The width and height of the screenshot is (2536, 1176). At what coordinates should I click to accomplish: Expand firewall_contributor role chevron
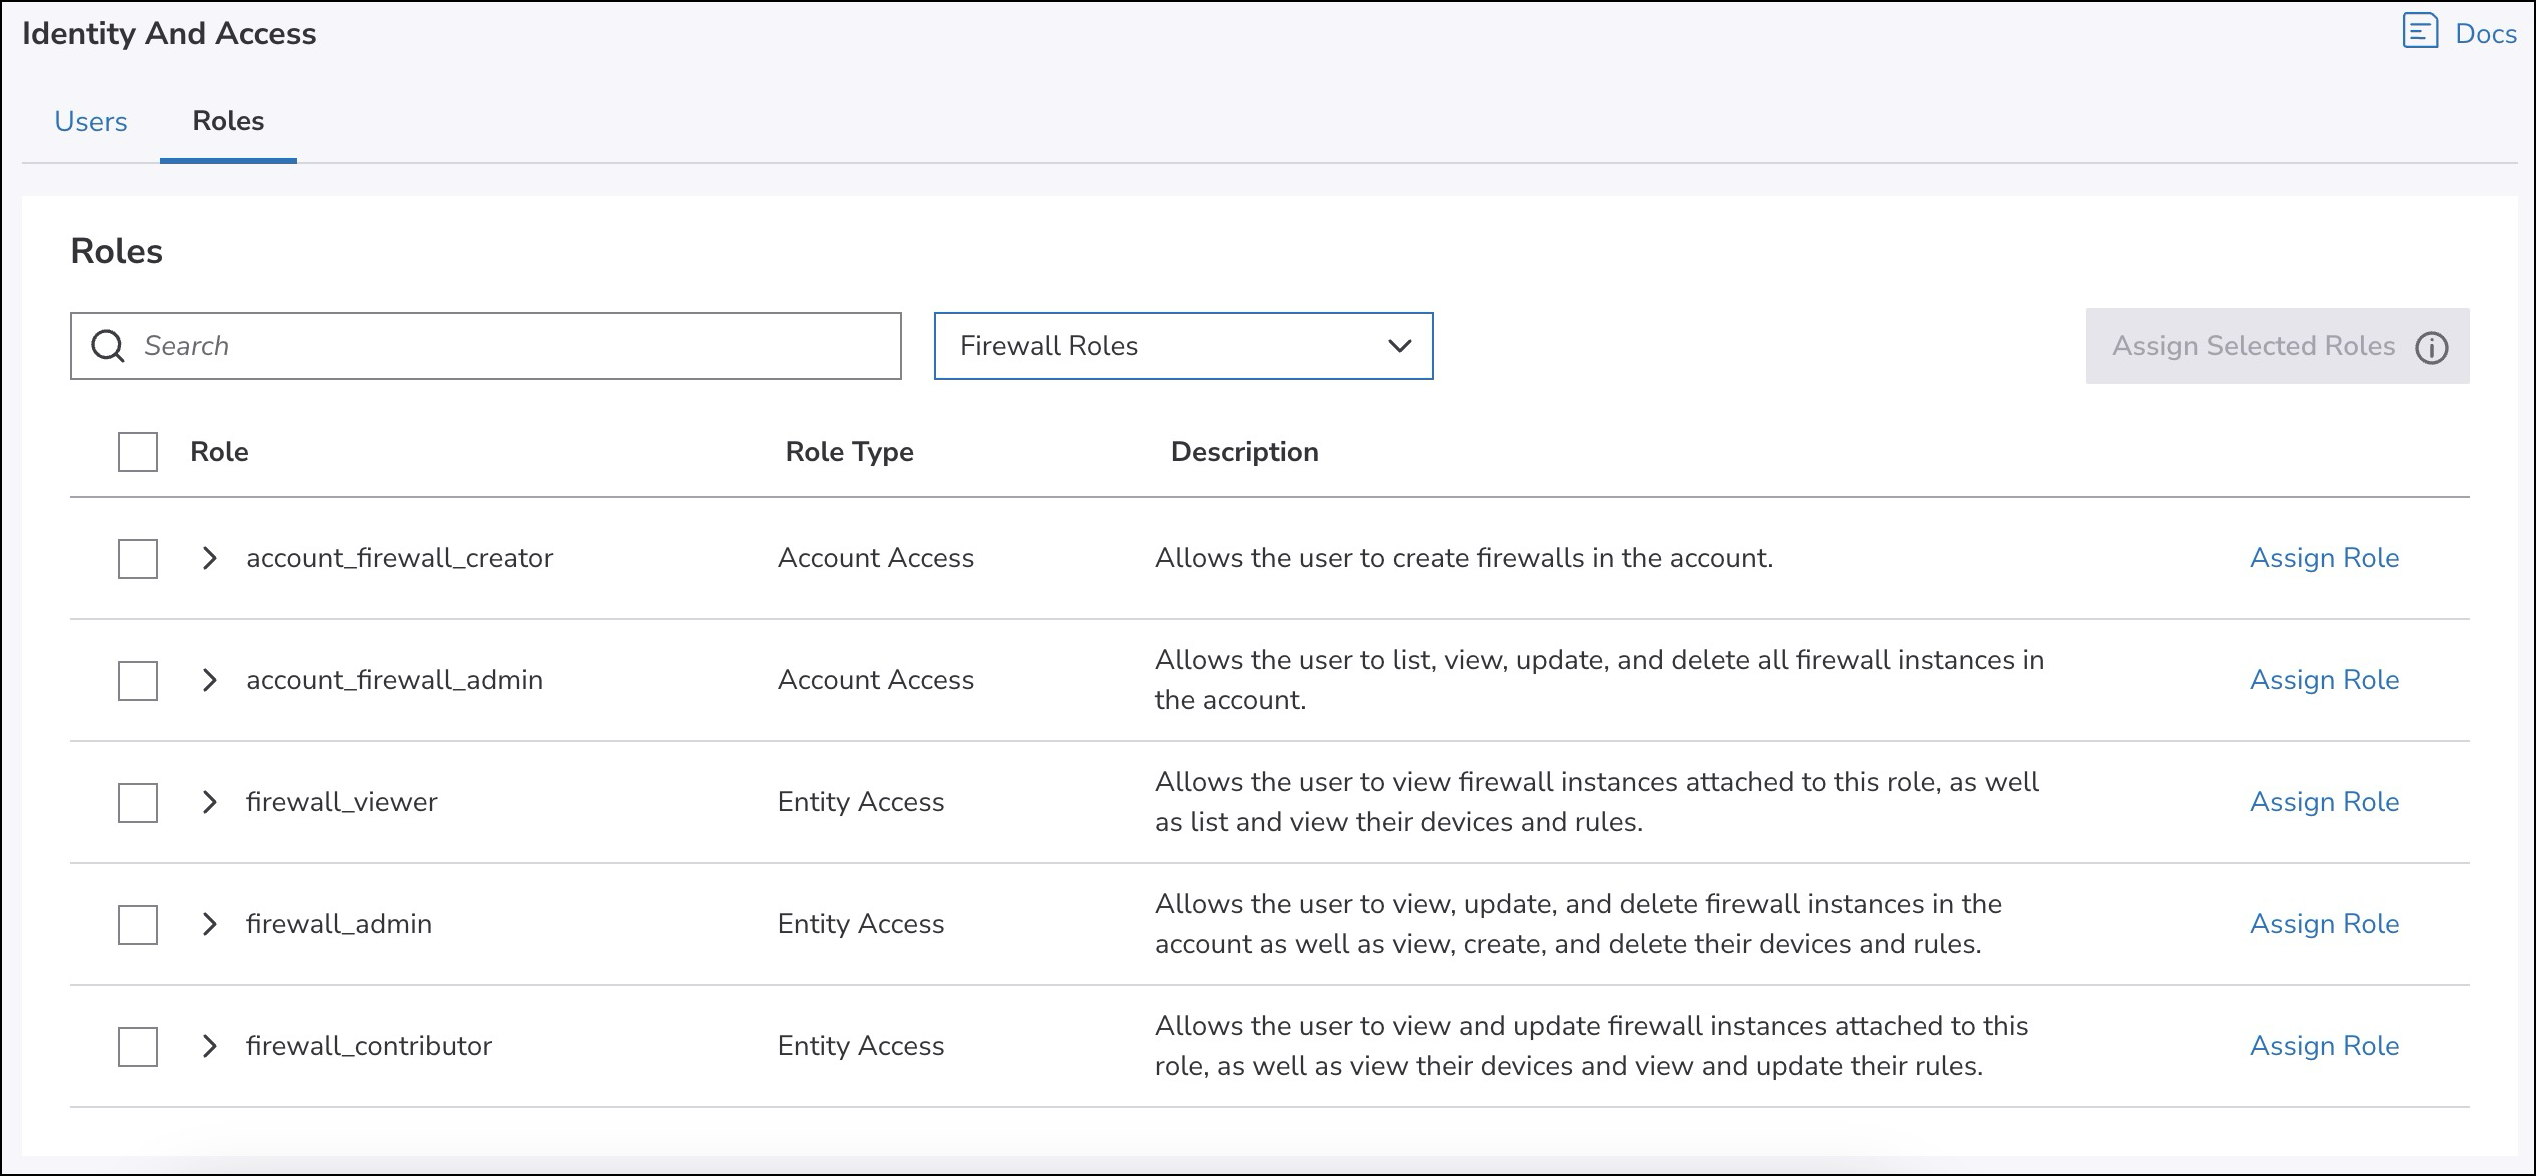point(209,1046)
